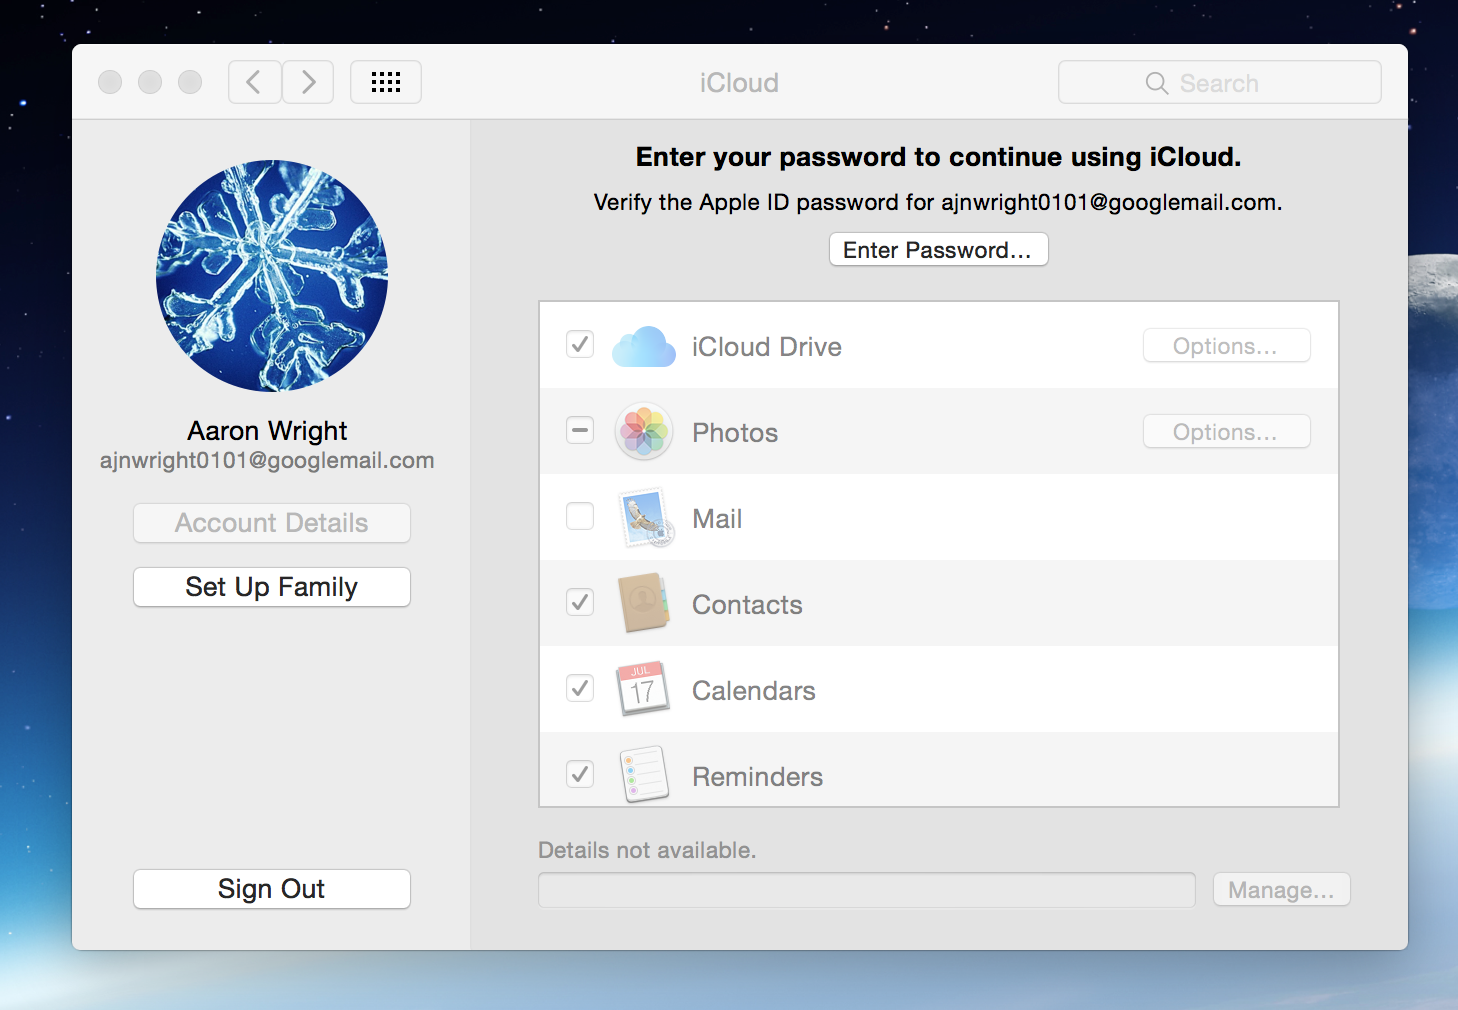Click the 'Details not available.' text

(647, 850)
